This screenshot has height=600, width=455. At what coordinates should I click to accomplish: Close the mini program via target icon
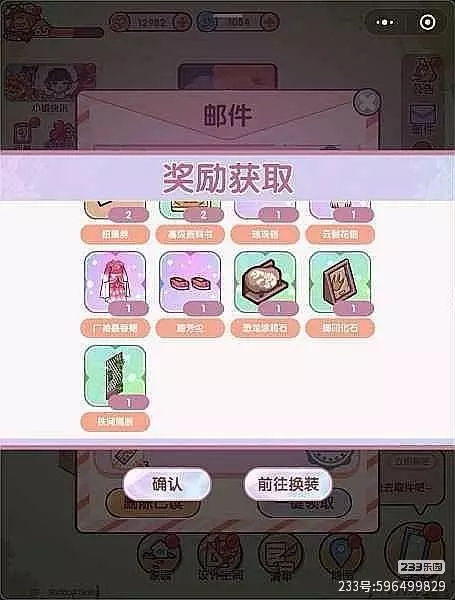[427, 23]
